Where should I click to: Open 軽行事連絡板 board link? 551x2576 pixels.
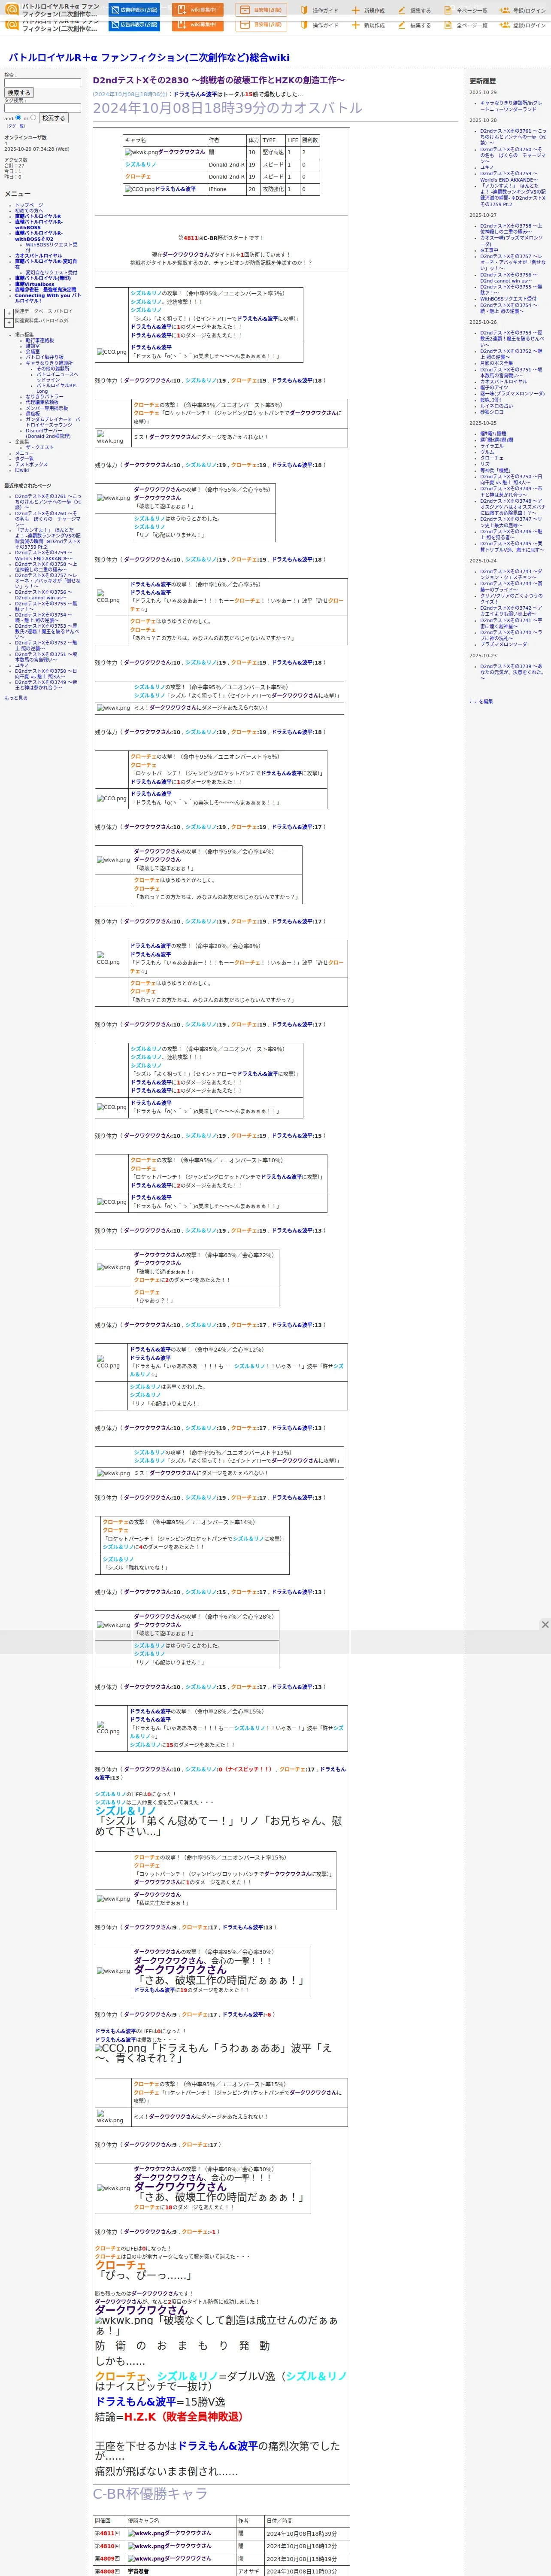(x=40, y=340)
